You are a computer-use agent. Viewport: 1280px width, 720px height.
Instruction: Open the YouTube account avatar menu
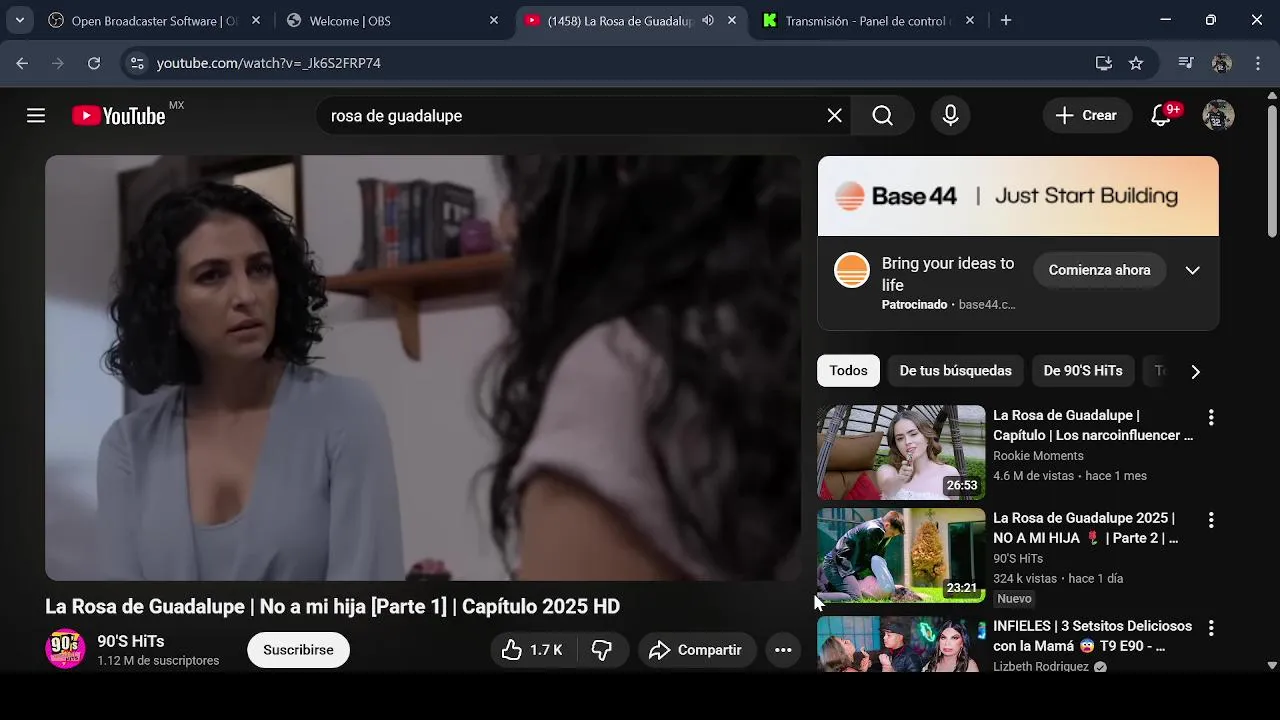[x=1218, y=116]
